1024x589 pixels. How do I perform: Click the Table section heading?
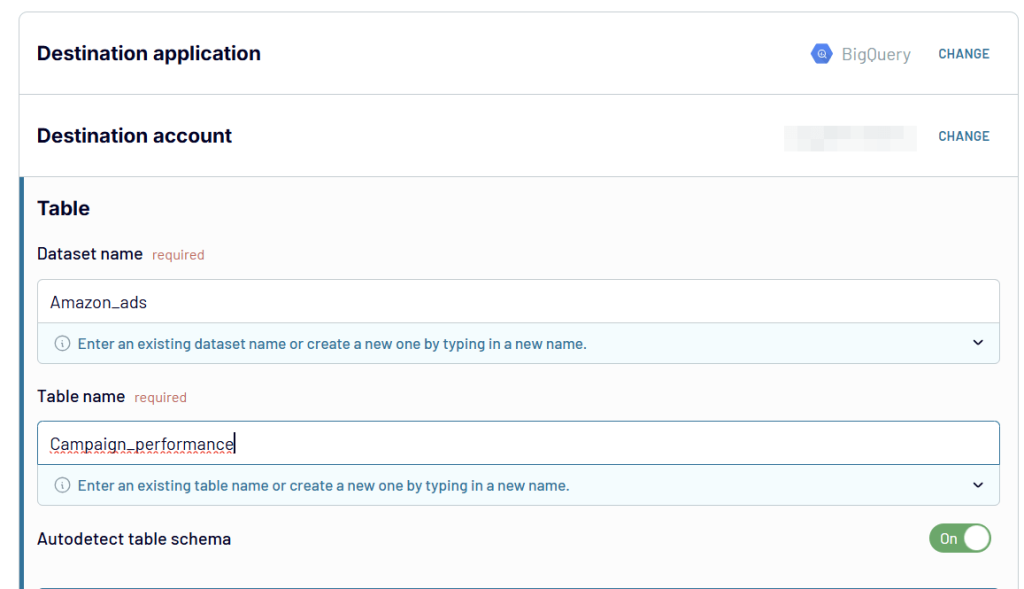[63, 208]
